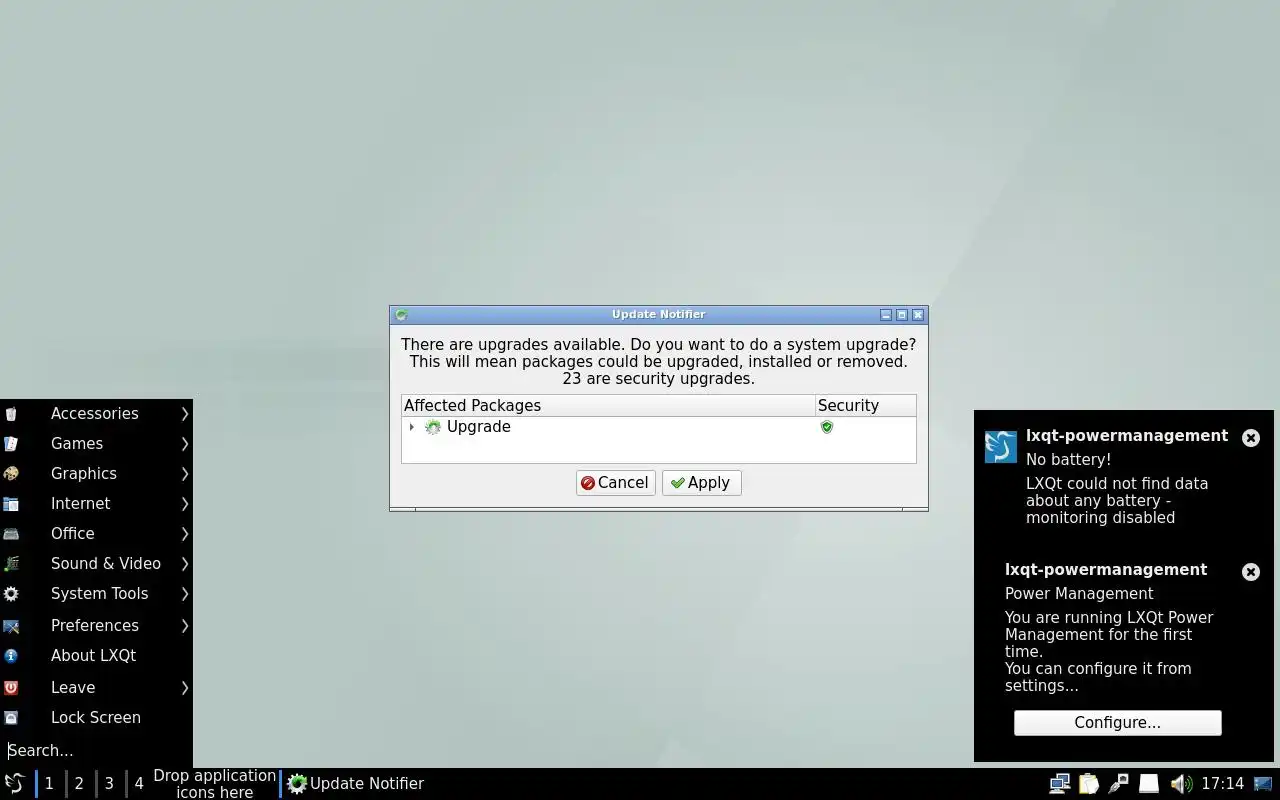Expand arrow next to Office
Image resolution: width=1280 pixels, height=800 pixels.
tap(185, 533)
